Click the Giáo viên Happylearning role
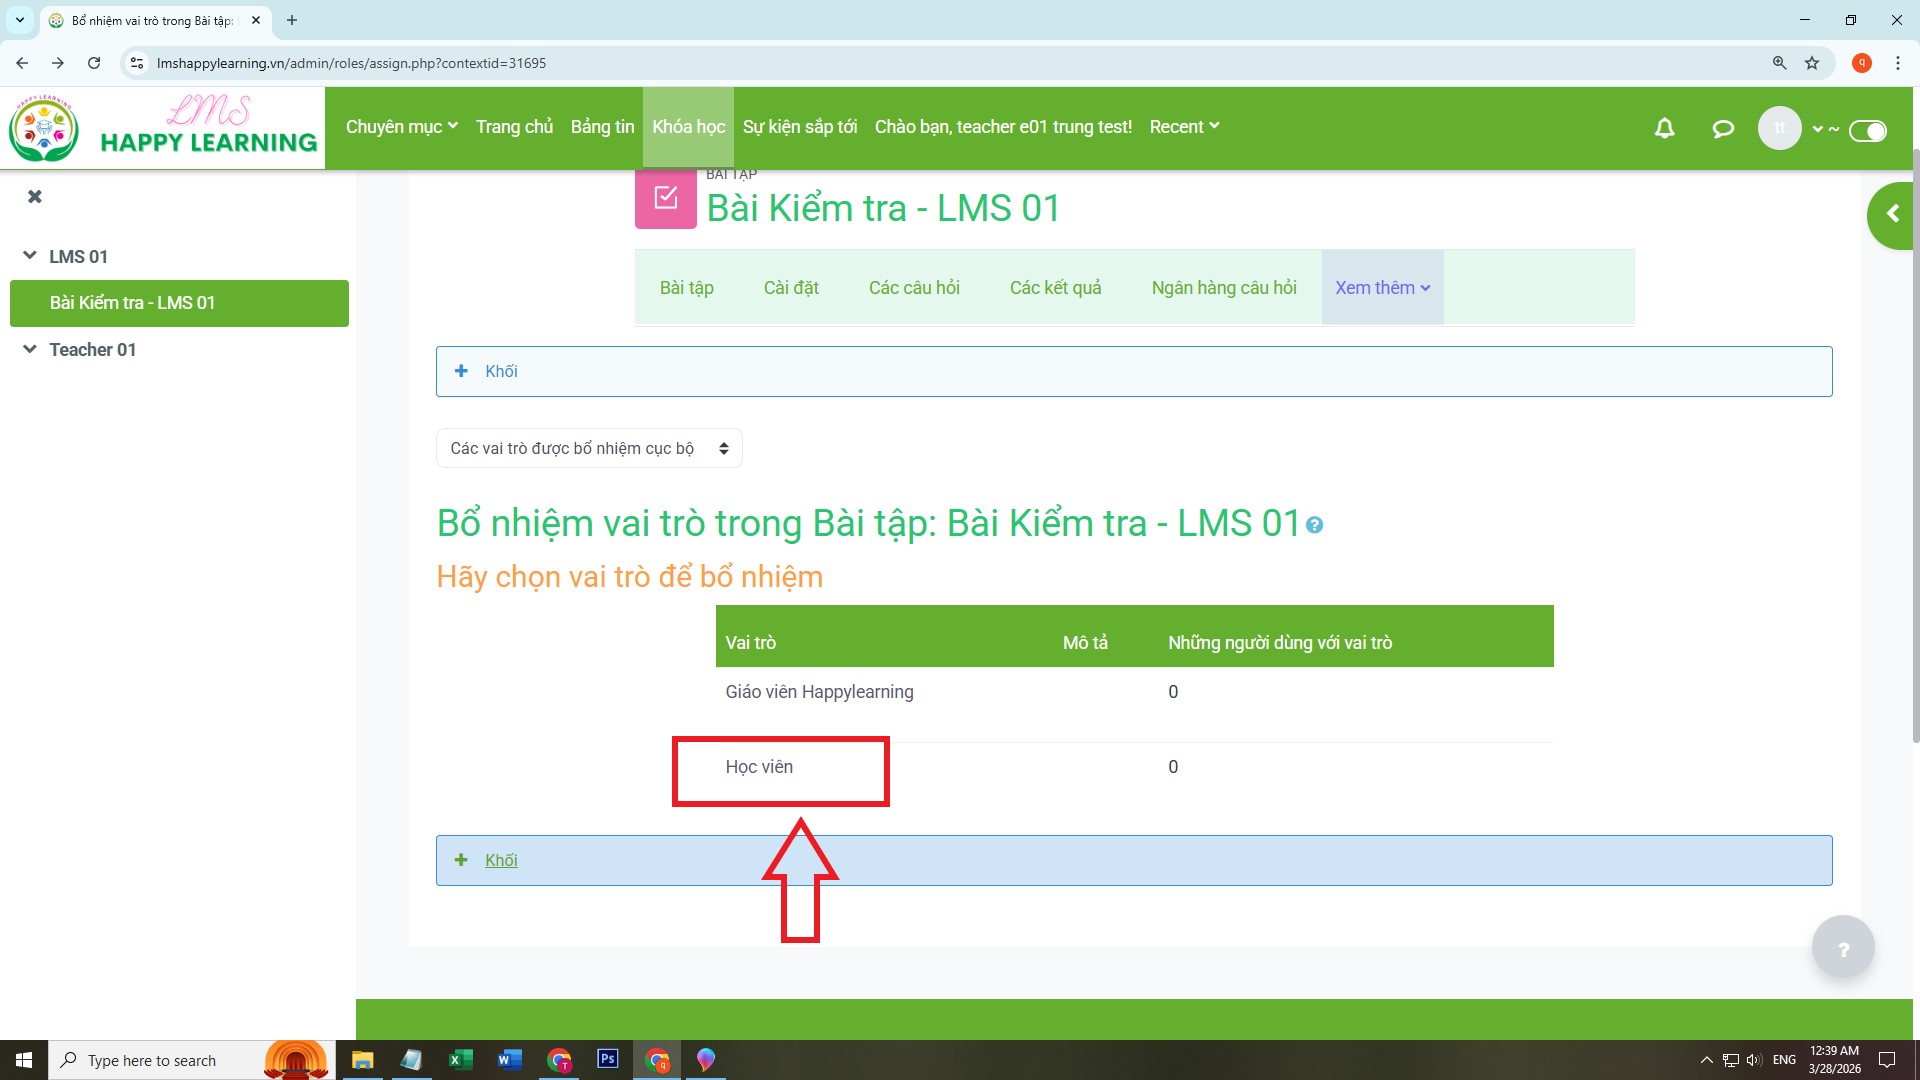This screenshot has height=1080, width=1920. pyautogui.click(x=819, y=692)
